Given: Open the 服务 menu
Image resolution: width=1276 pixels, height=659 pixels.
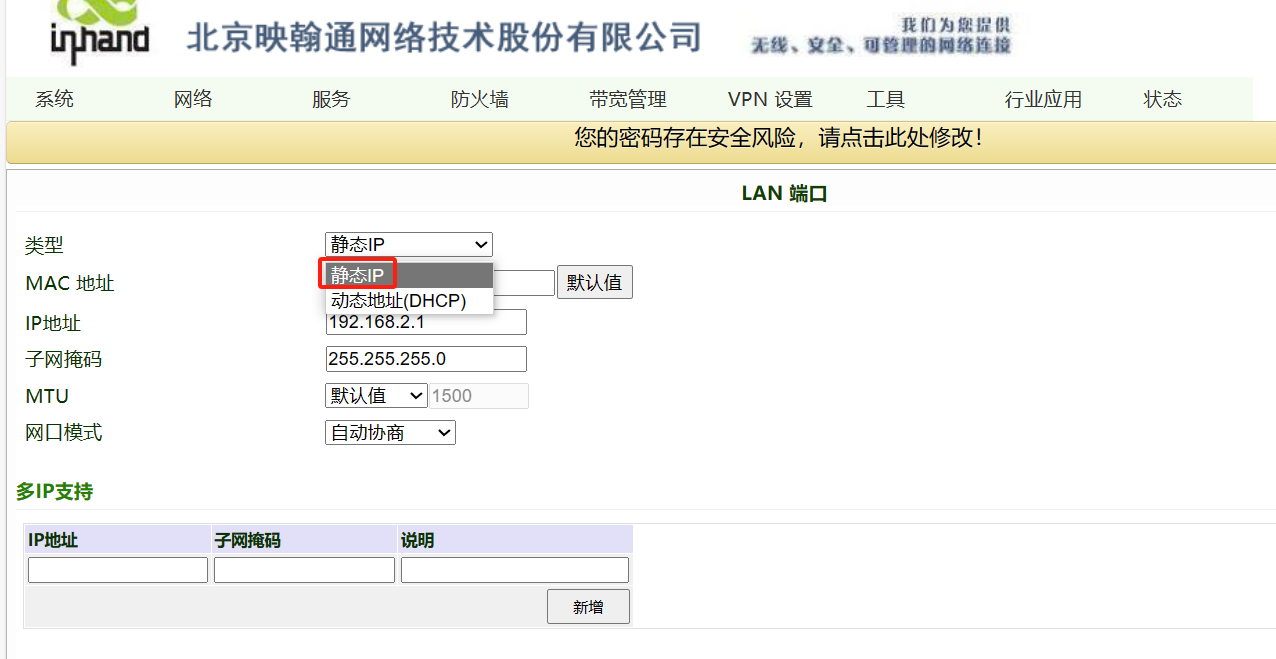Looking at the screenshot, I should click(x=331, y=99).
